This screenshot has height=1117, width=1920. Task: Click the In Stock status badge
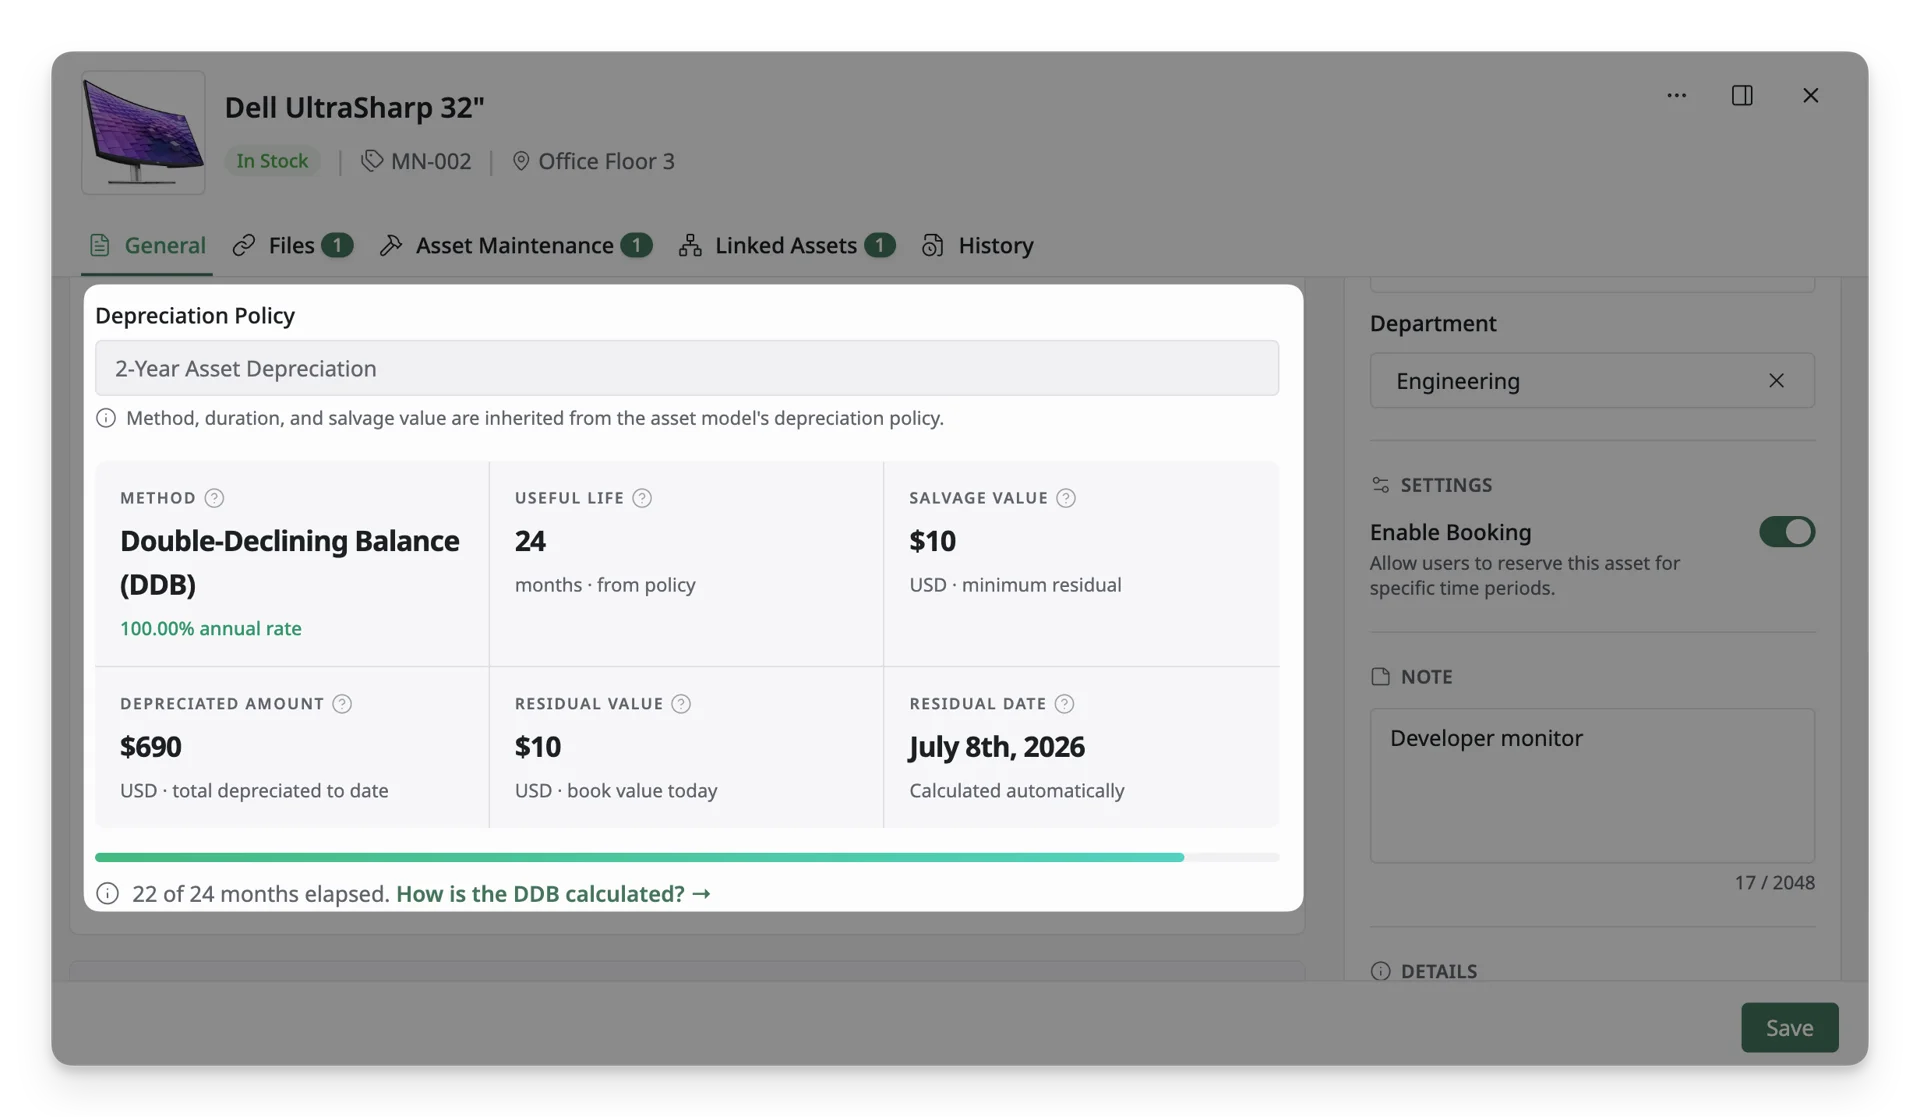(272, 161)
